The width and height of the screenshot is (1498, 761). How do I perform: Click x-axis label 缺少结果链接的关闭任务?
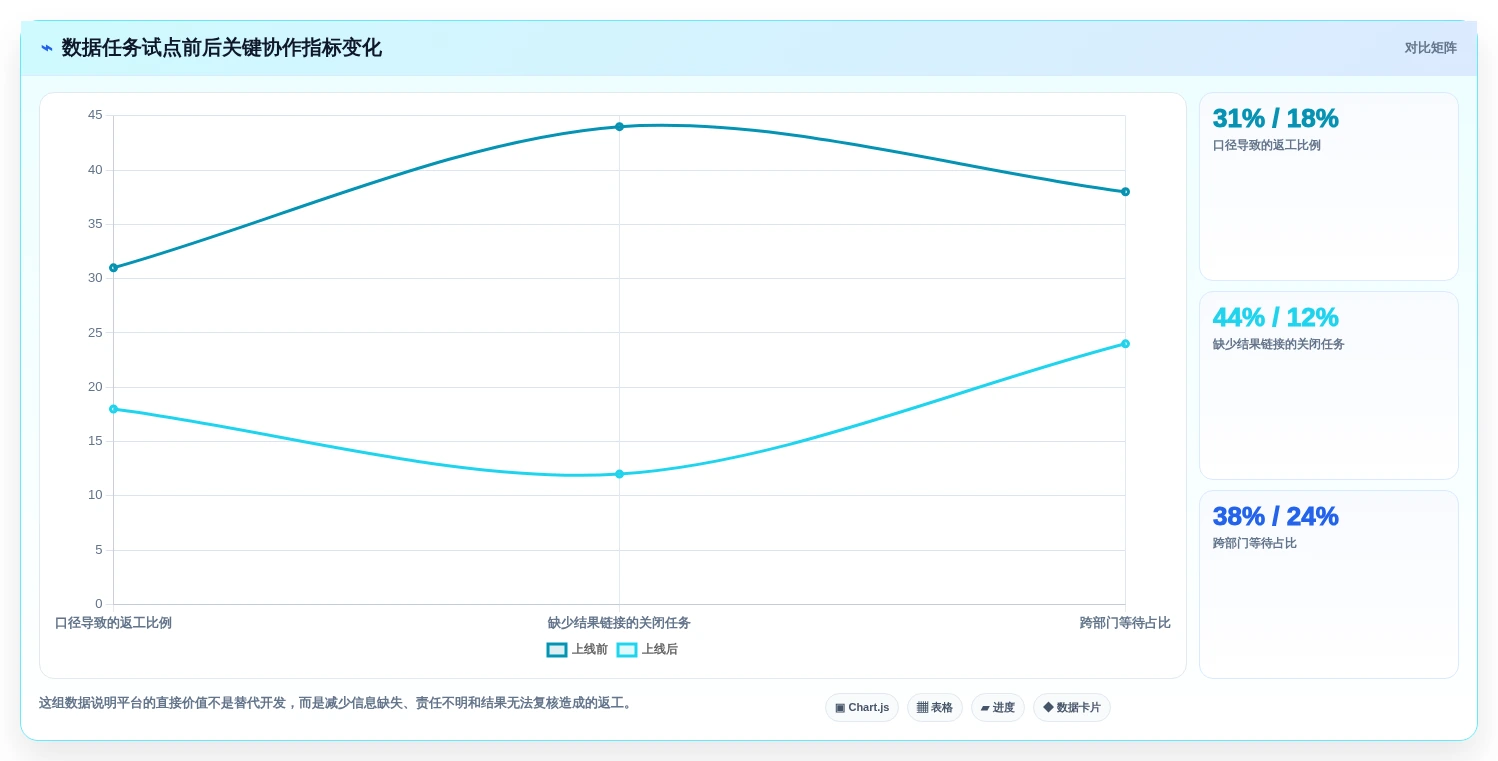pos(619,623)
